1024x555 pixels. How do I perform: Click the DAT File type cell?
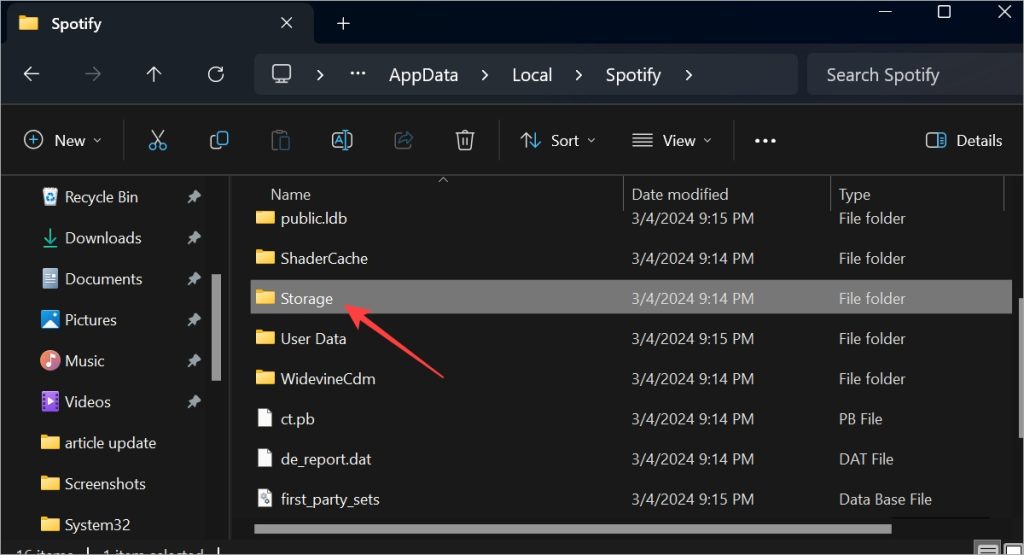pos(866,459)
